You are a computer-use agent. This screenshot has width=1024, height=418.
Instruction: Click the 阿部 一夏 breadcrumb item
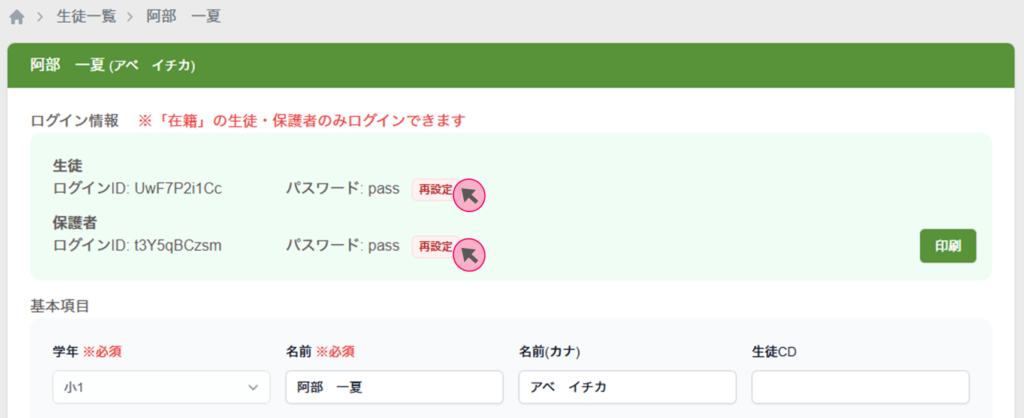184,17
